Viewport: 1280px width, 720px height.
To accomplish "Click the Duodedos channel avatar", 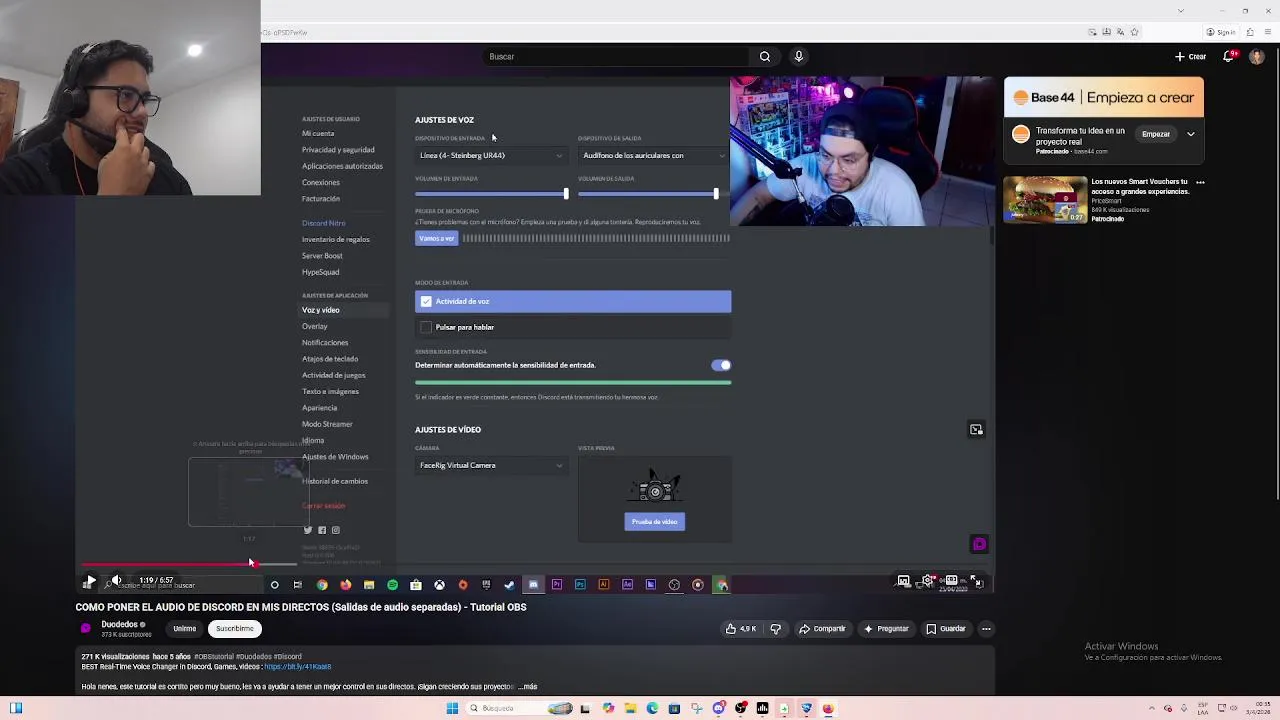I will coord(86,628).
